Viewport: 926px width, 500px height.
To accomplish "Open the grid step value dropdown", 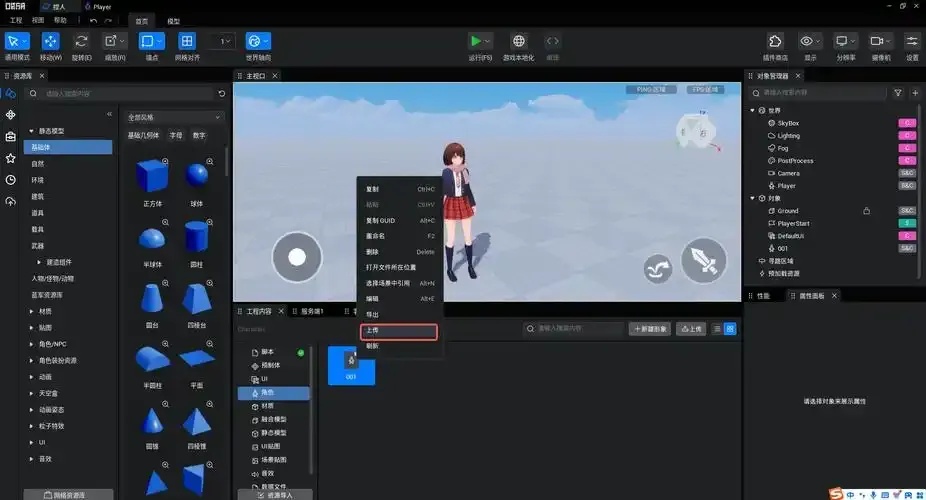I will pyautogui.click(x=224, y=41).
